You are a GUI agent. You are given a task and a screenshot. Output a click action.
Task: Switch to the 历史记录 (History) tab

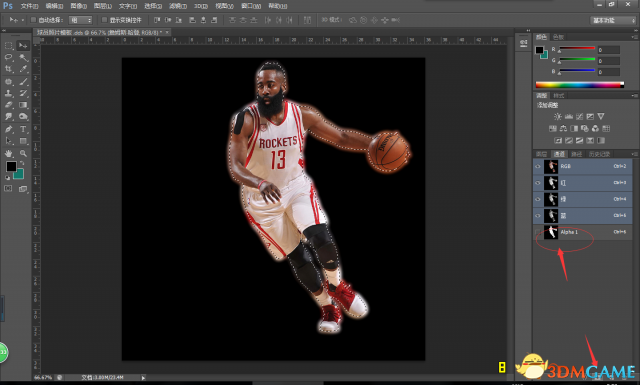coord(599,154)
